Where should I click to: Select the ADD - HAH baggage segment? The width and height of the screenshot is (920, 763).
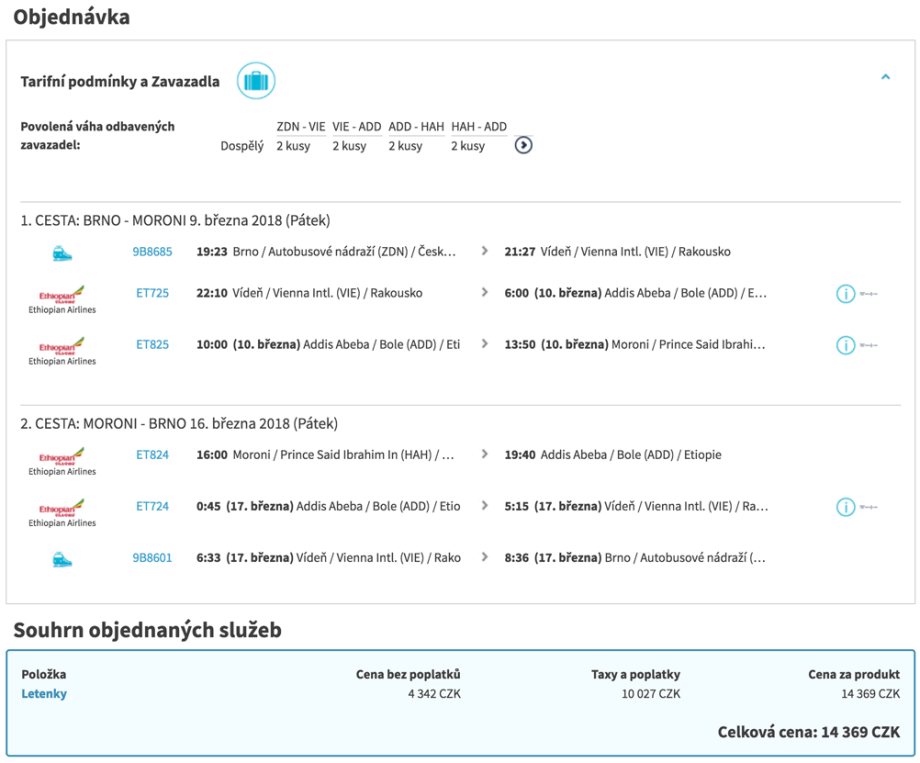415,127
